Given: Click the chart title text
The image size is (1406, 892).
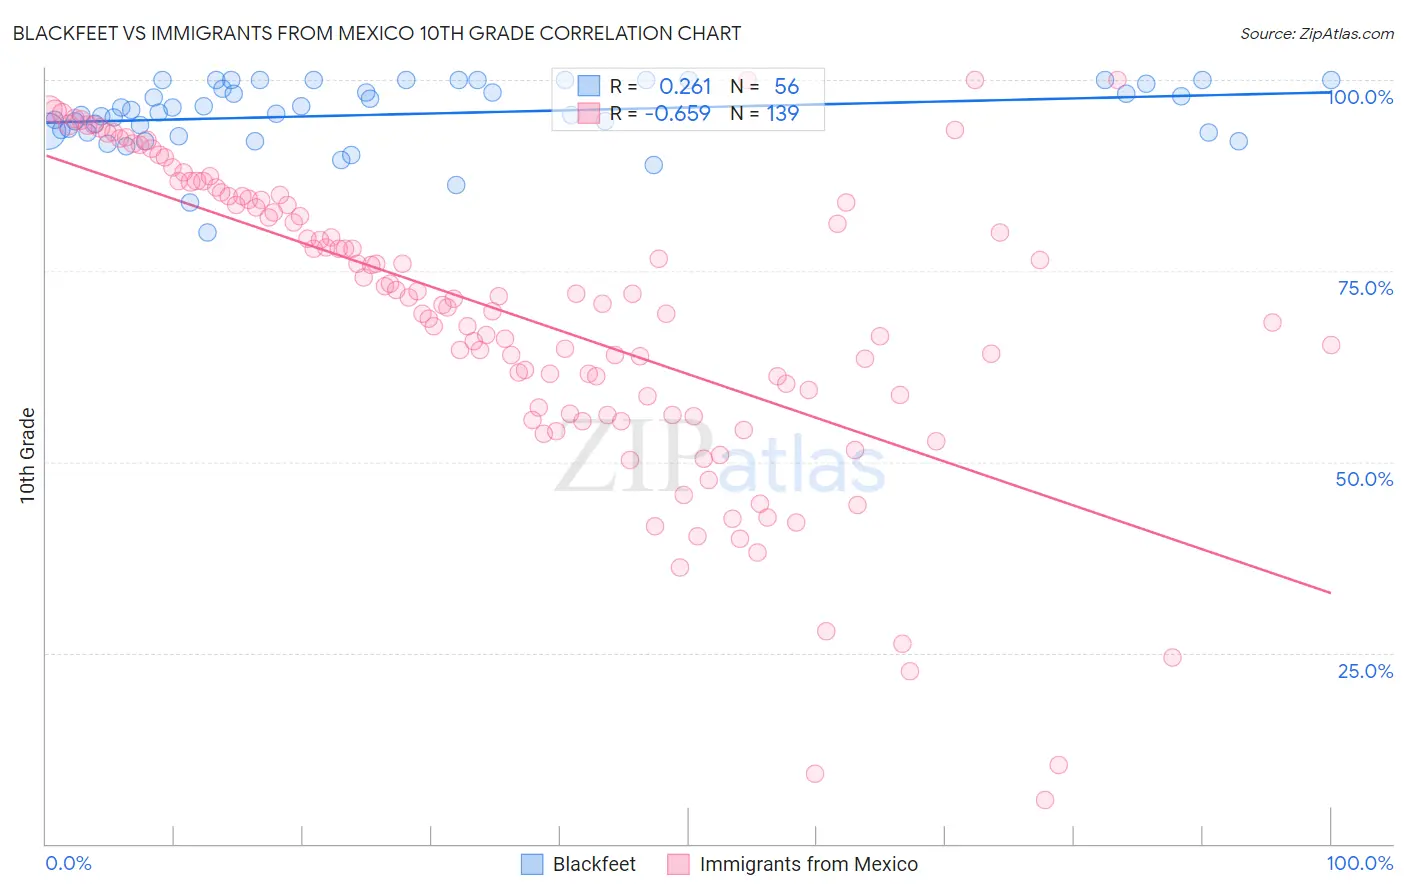Looking at the screenshot, I should [377, 33].
